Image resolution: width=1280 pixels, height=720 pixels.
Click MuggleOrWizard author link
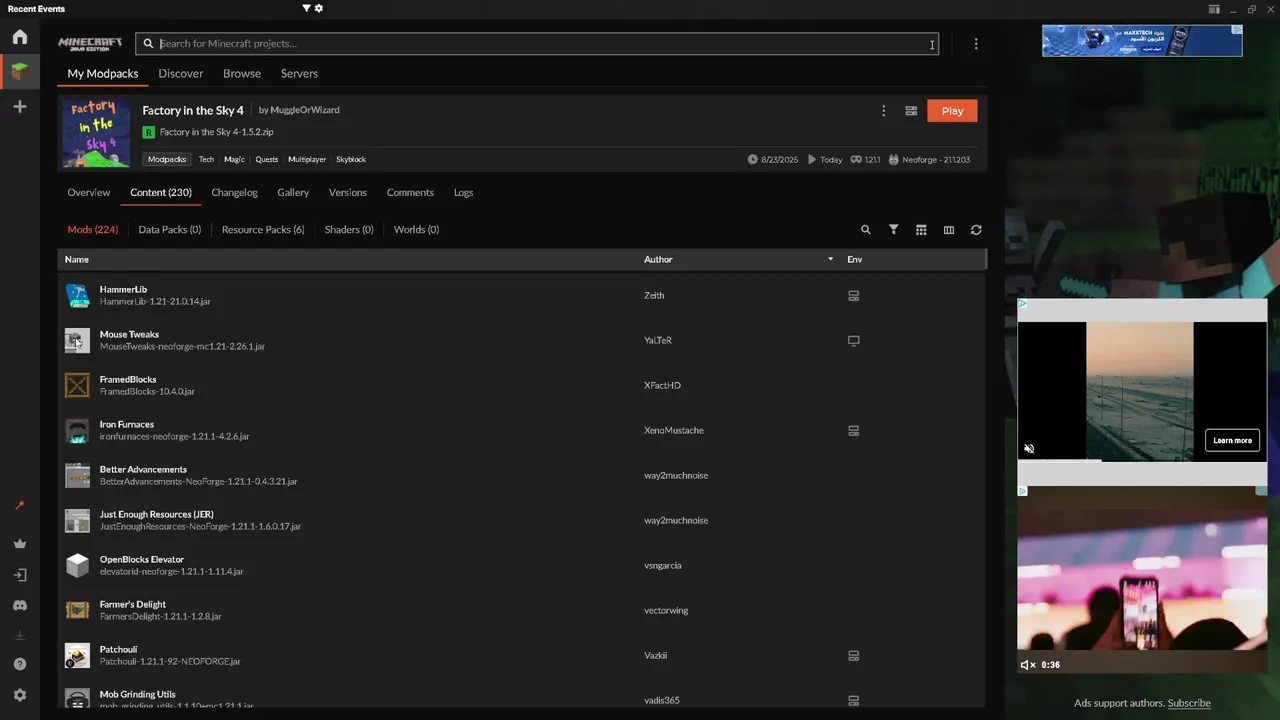[304, 110]
